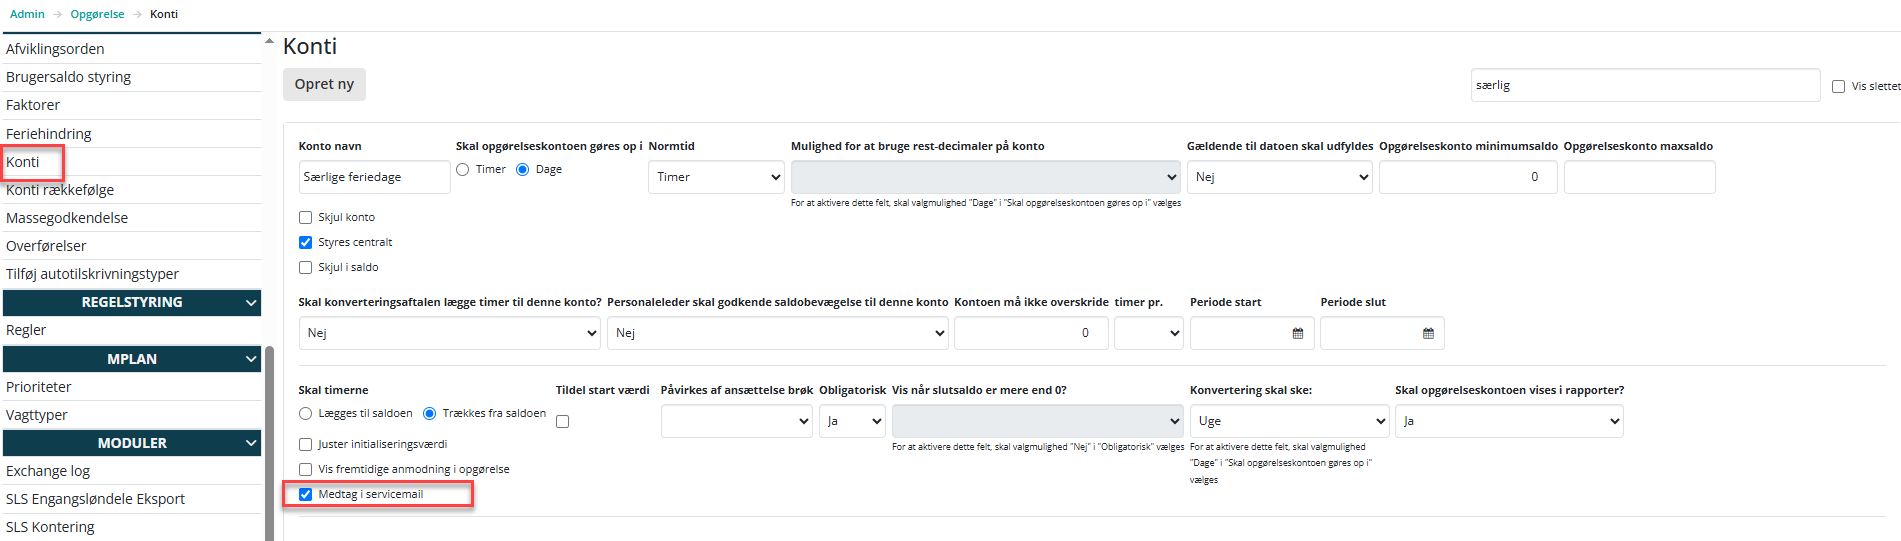Open the Konvertering skal ske dropdown
Image resolution: width=1901 pixels, height=541 pixels.
pyautogui.click(x=1288, y=421)
